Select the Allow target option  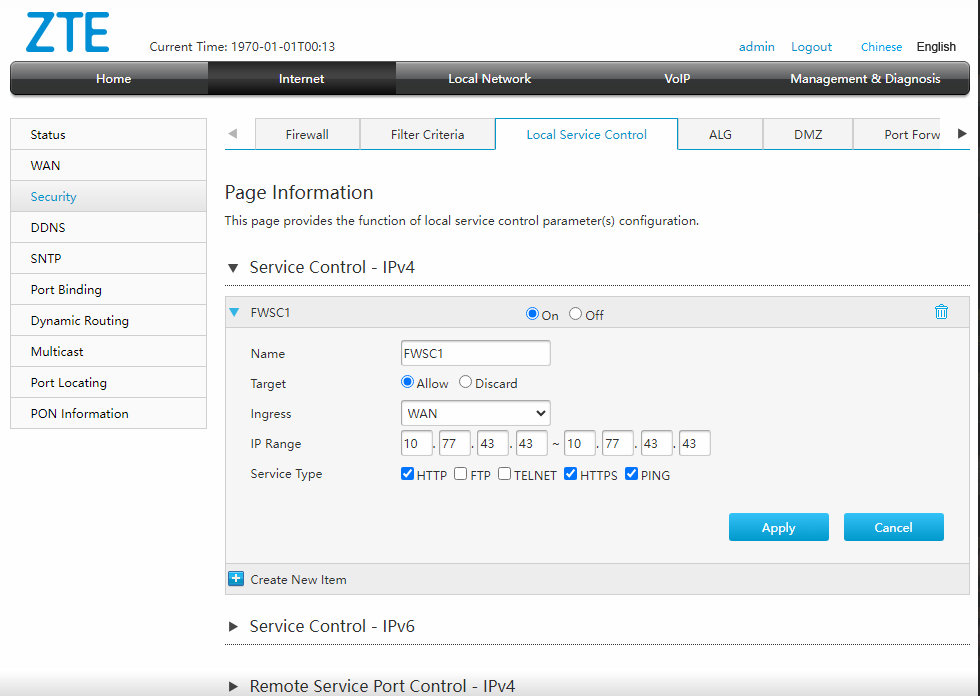(407, 382)
